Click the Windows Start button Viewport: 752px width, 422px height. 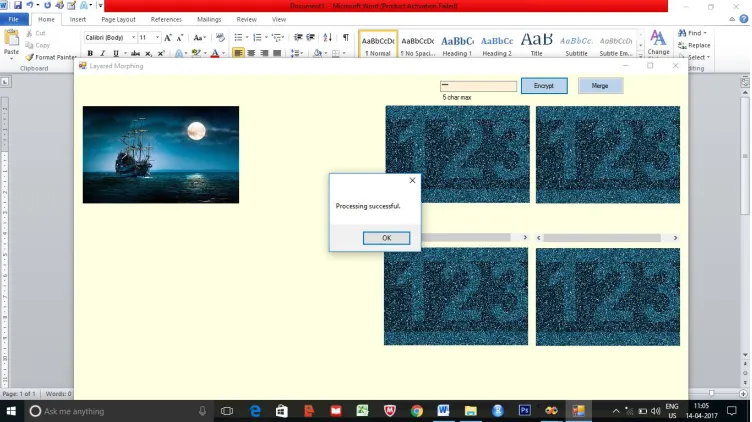tap(11, 411)
